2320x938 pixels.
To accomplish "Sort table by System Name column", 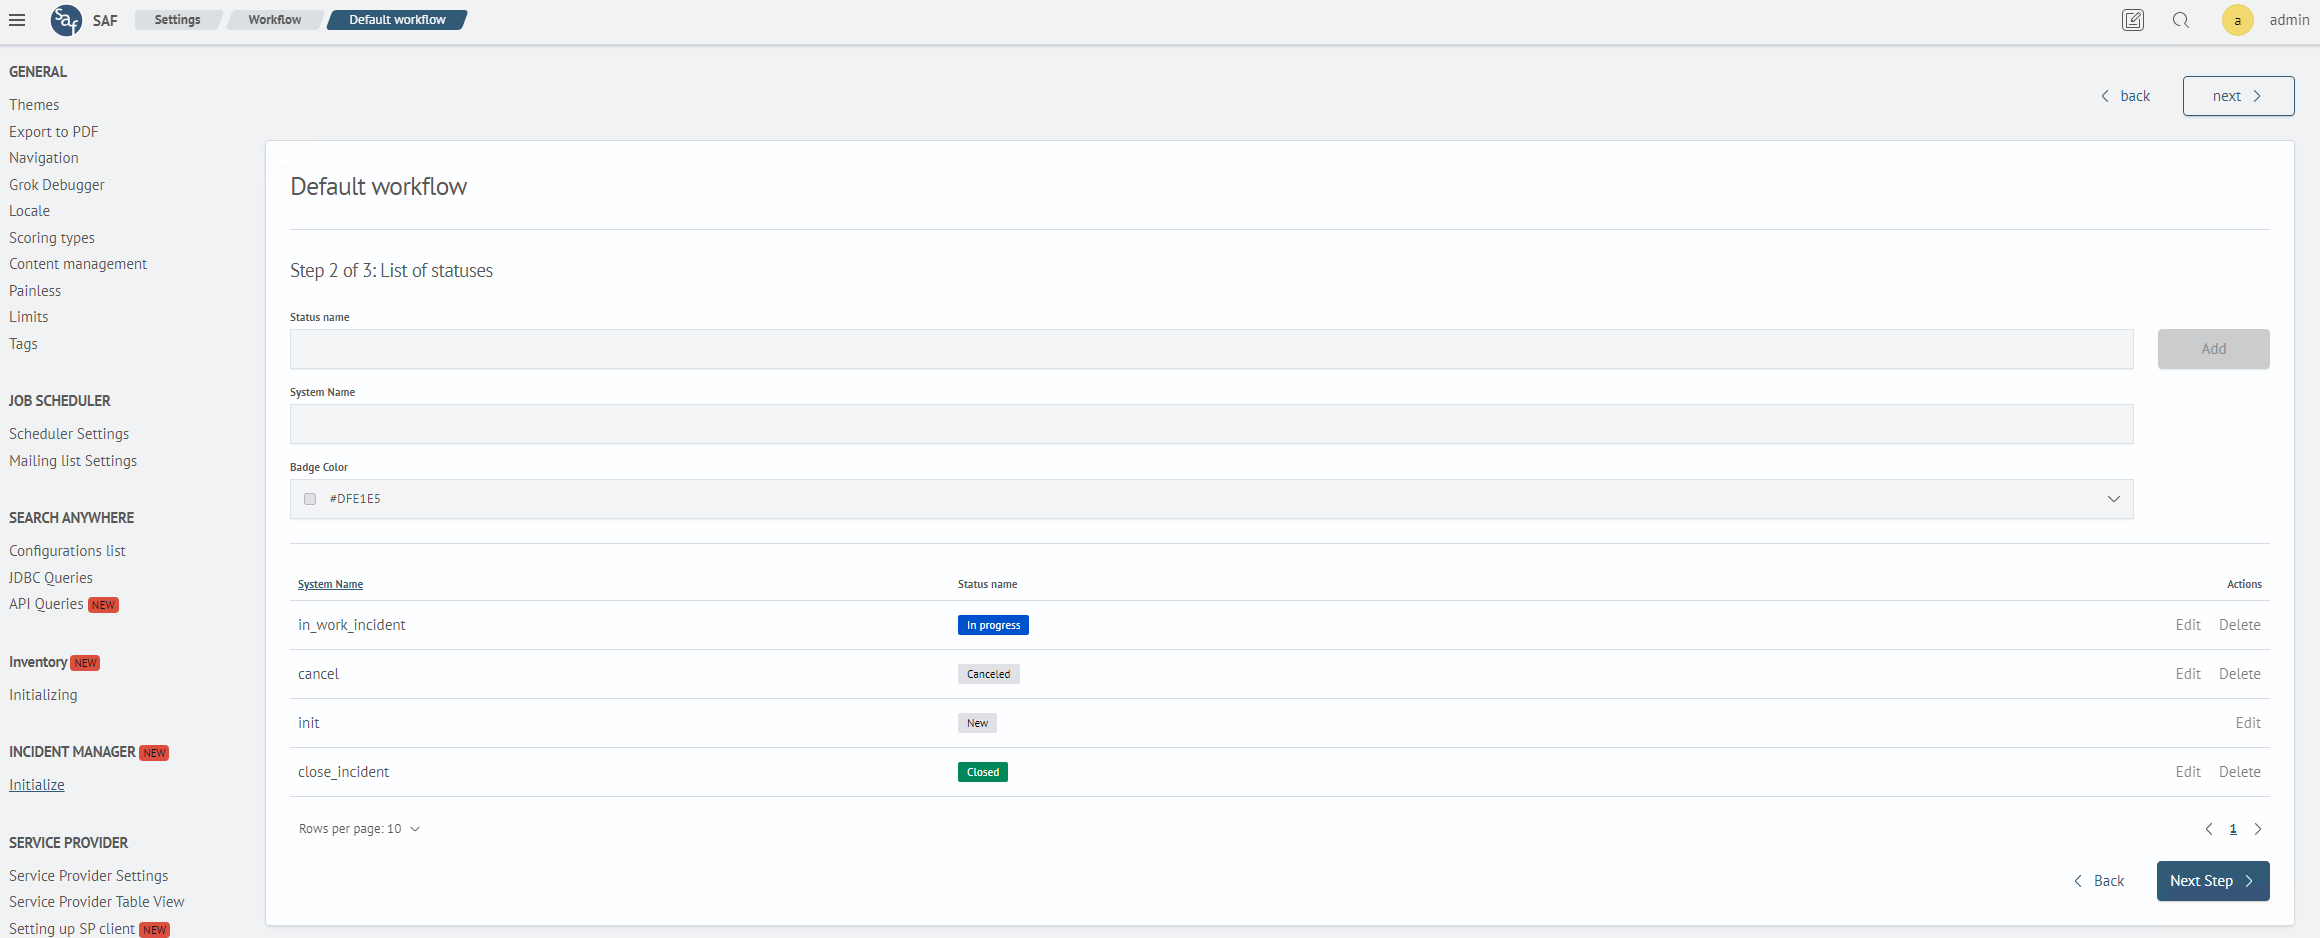I will click(330, 585).
